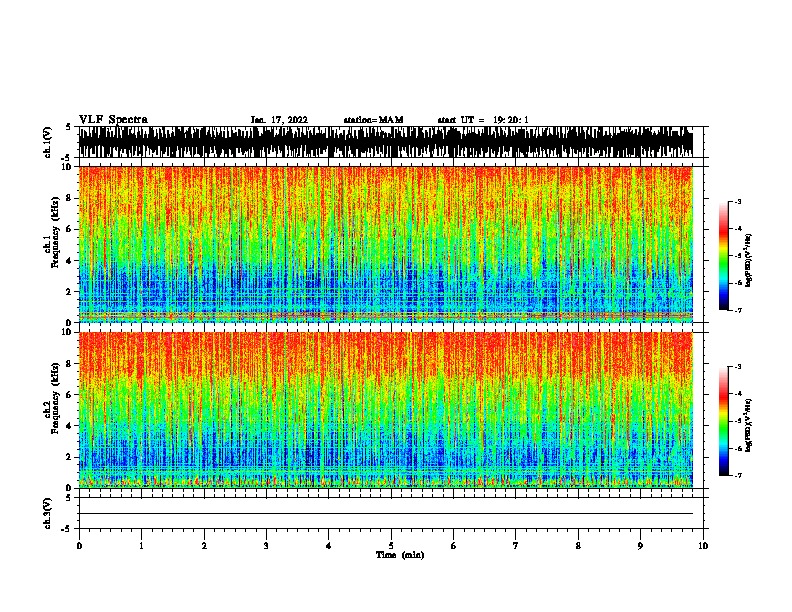Image resolution: width=792 pixels, height=612 pixels.
Task: Click the ch.1 spectrogram color scale bar
Action: coord(724,256)
